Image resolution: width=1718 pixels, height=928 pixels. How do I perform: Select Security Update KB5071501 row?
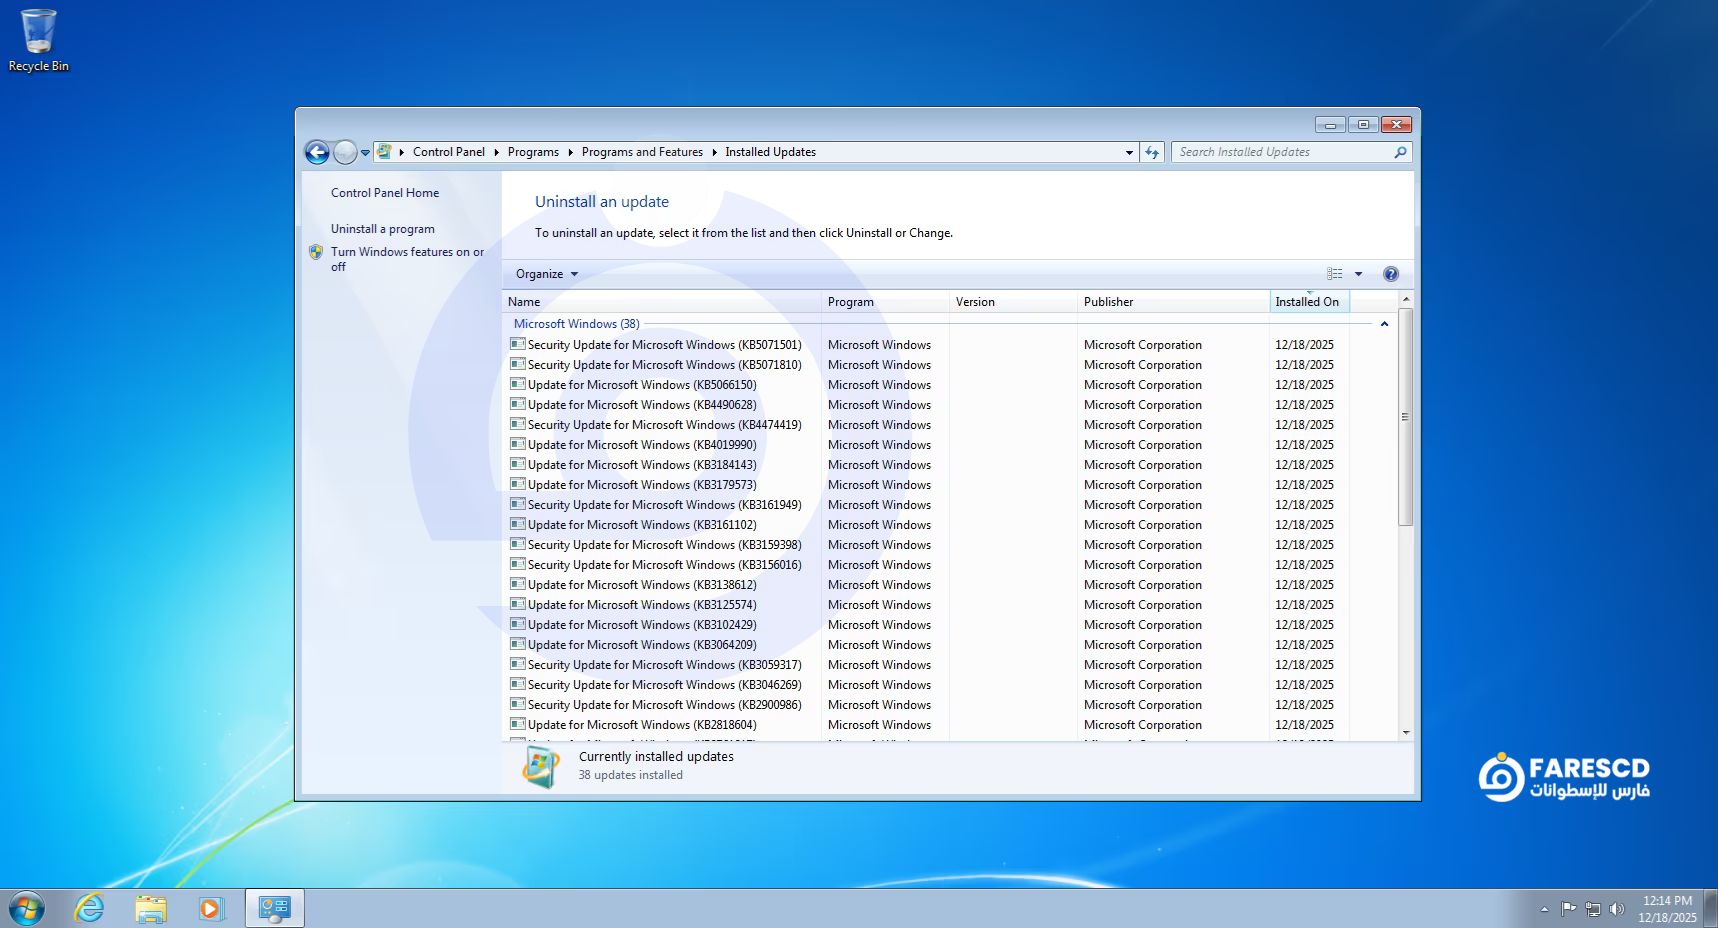coord(664,345)
